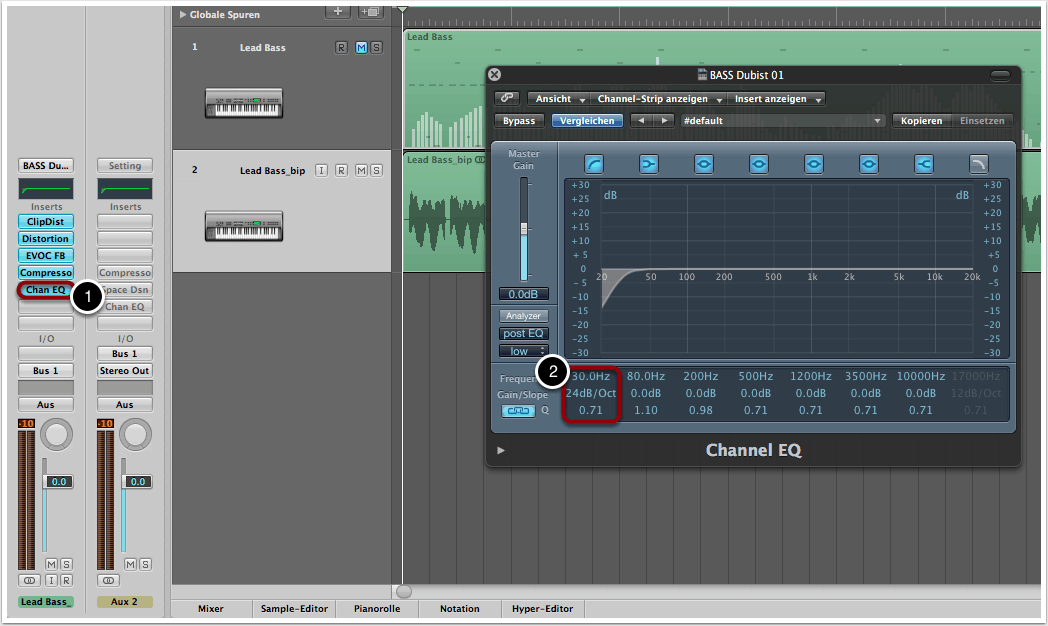
Task: Click the Q-couple link icon
Action: (x=517, y=411)
